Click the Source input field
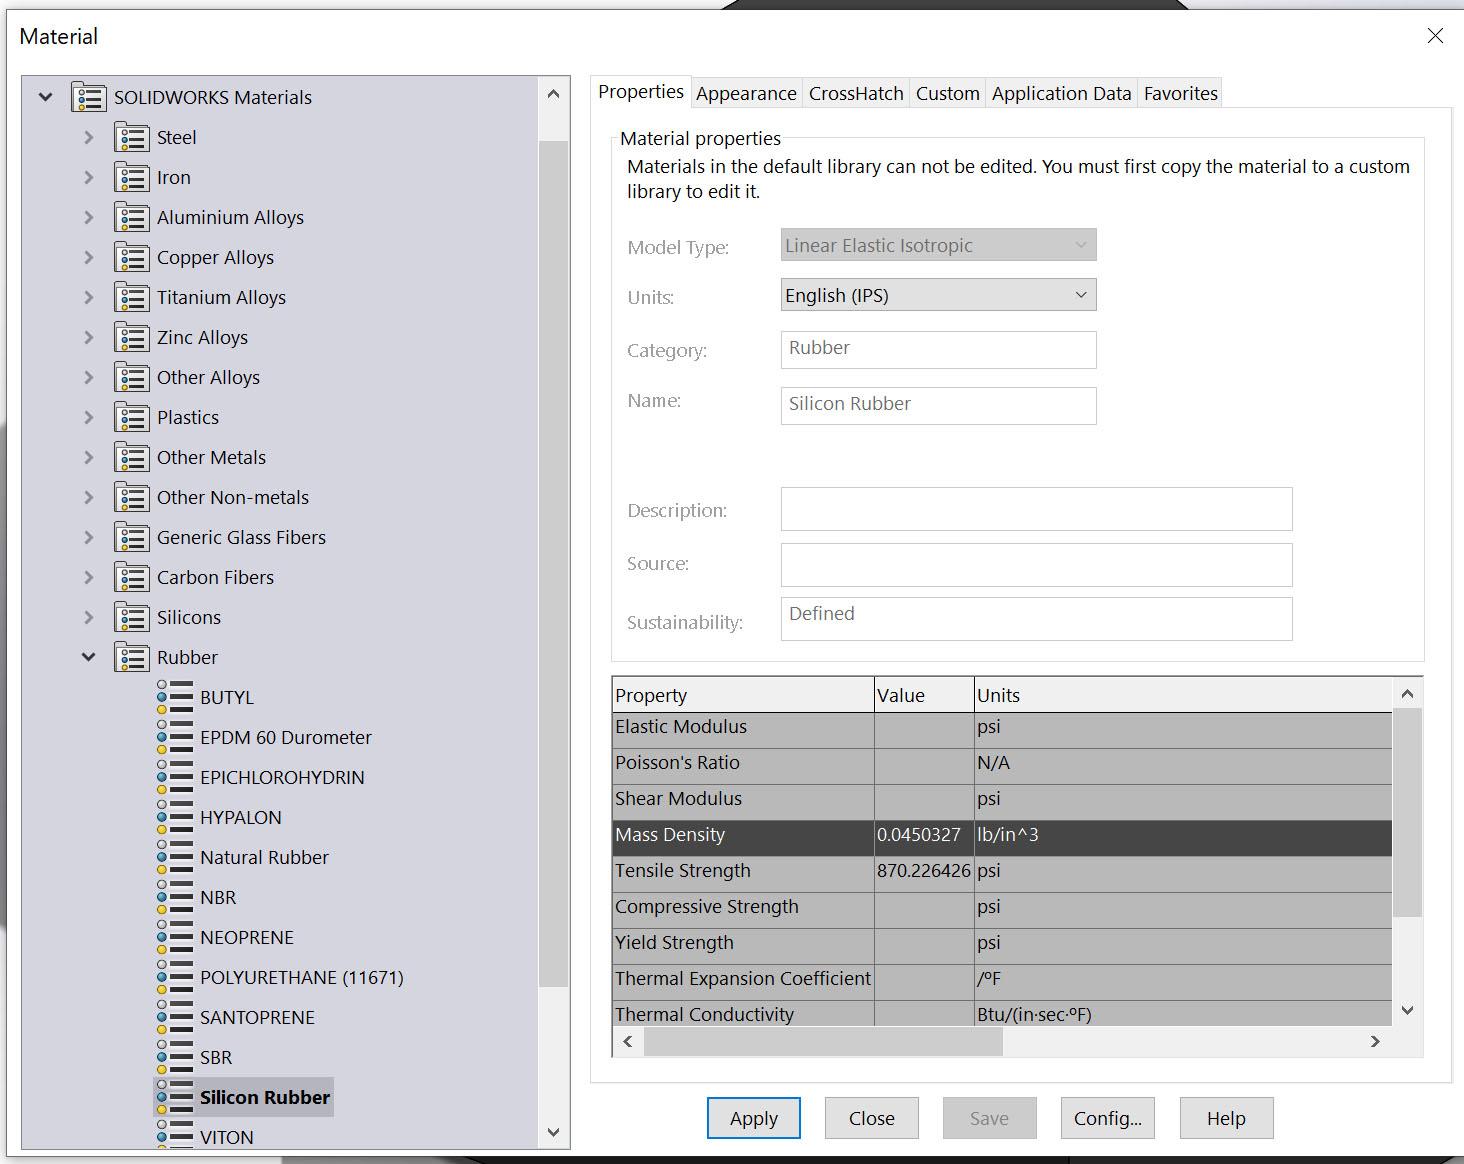The image size is (1464, 1164). pos(1036,565)
